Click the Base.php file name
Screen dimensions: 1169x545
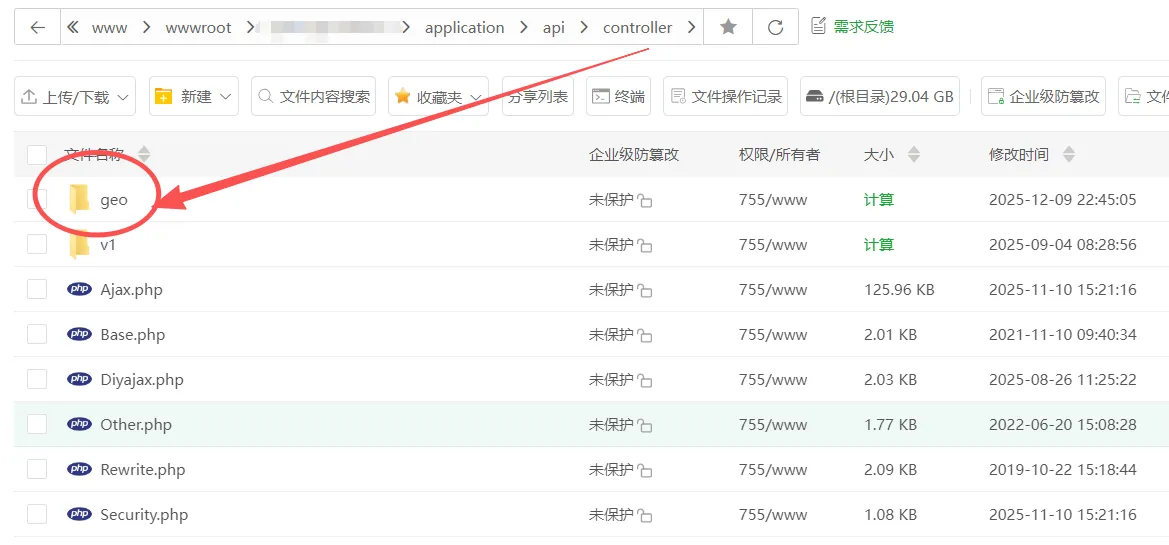pyautogui.click(x=133, y=335)
